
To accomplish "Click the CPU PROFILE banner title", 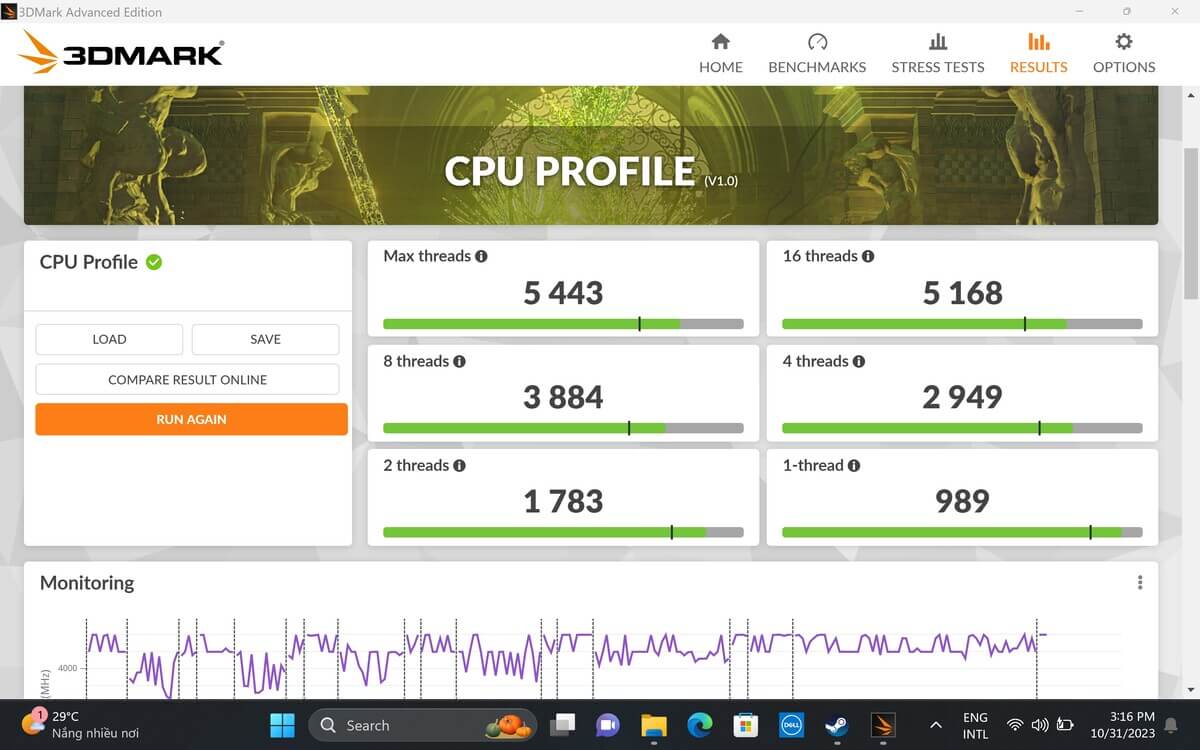I will [x=570, y=171].
